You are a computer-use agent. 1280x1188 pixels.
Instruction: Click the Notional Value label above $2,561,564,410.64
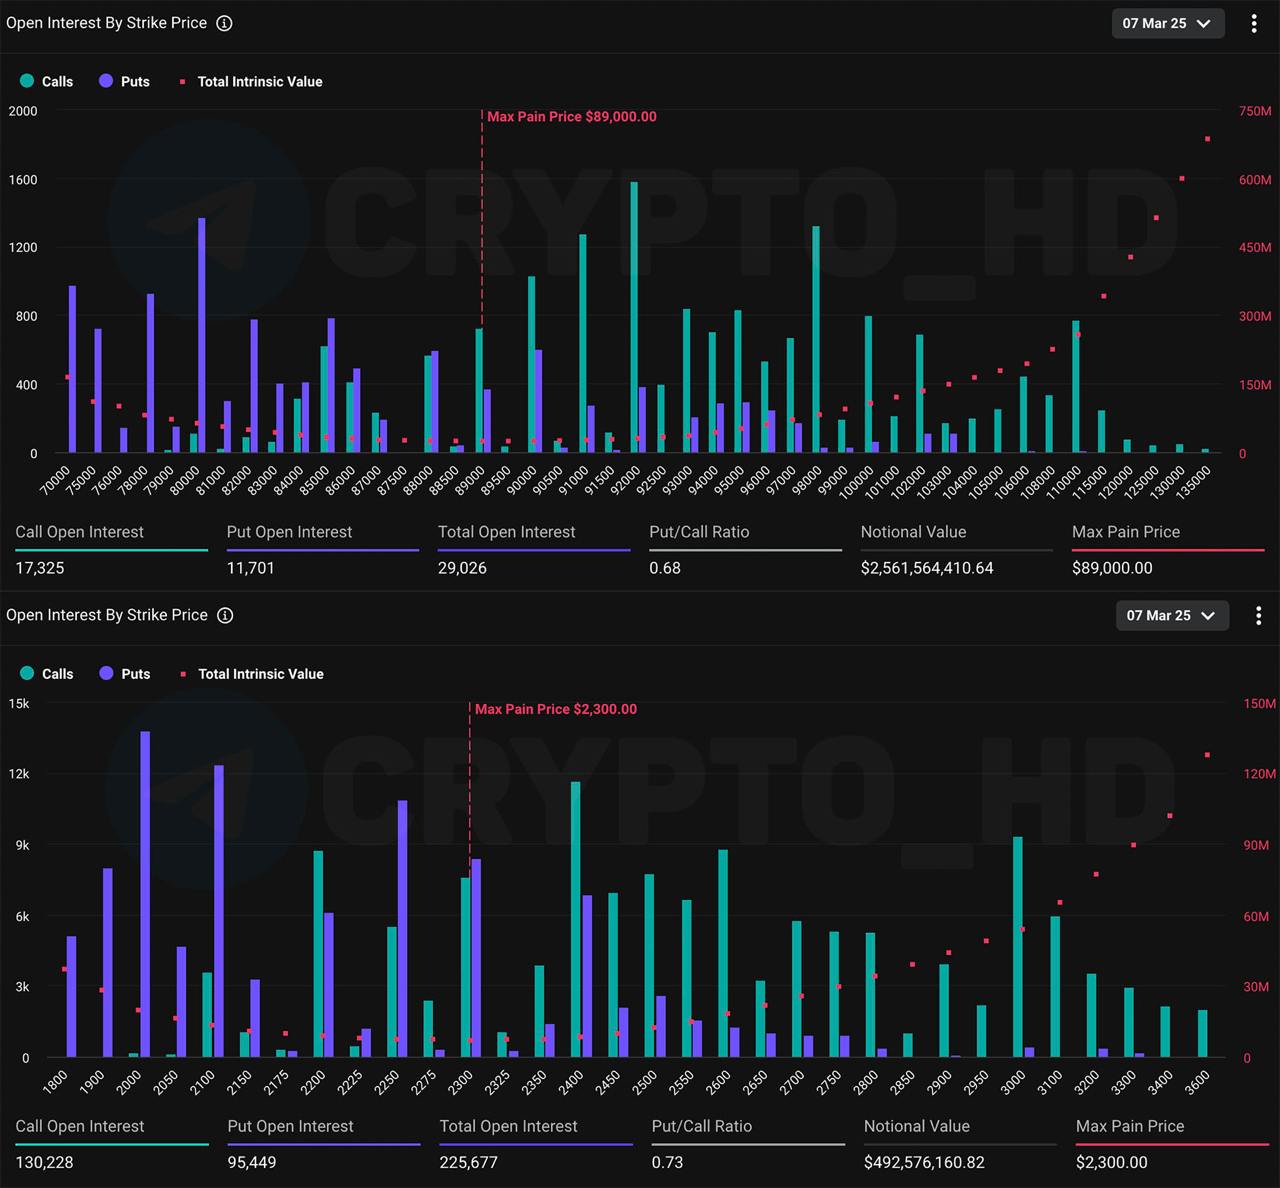click(x=914, y=532)
